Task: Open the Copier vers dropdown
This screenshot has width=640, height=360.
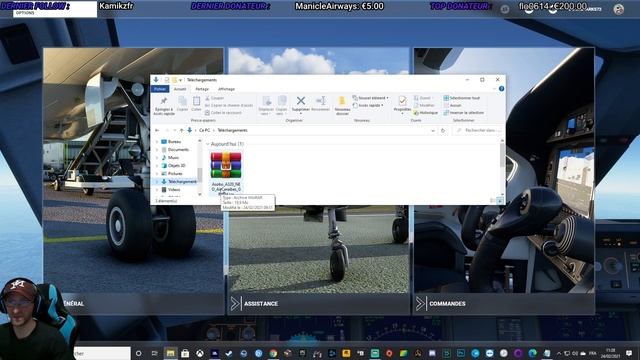Action: (282, 106)
